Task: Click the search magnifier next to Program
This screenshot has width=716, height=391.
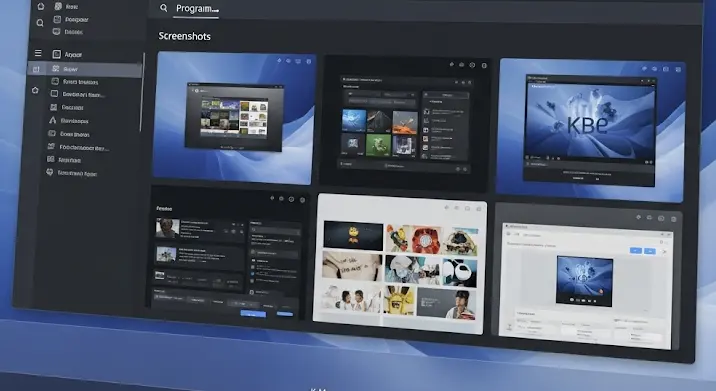Action: point(163,8)
